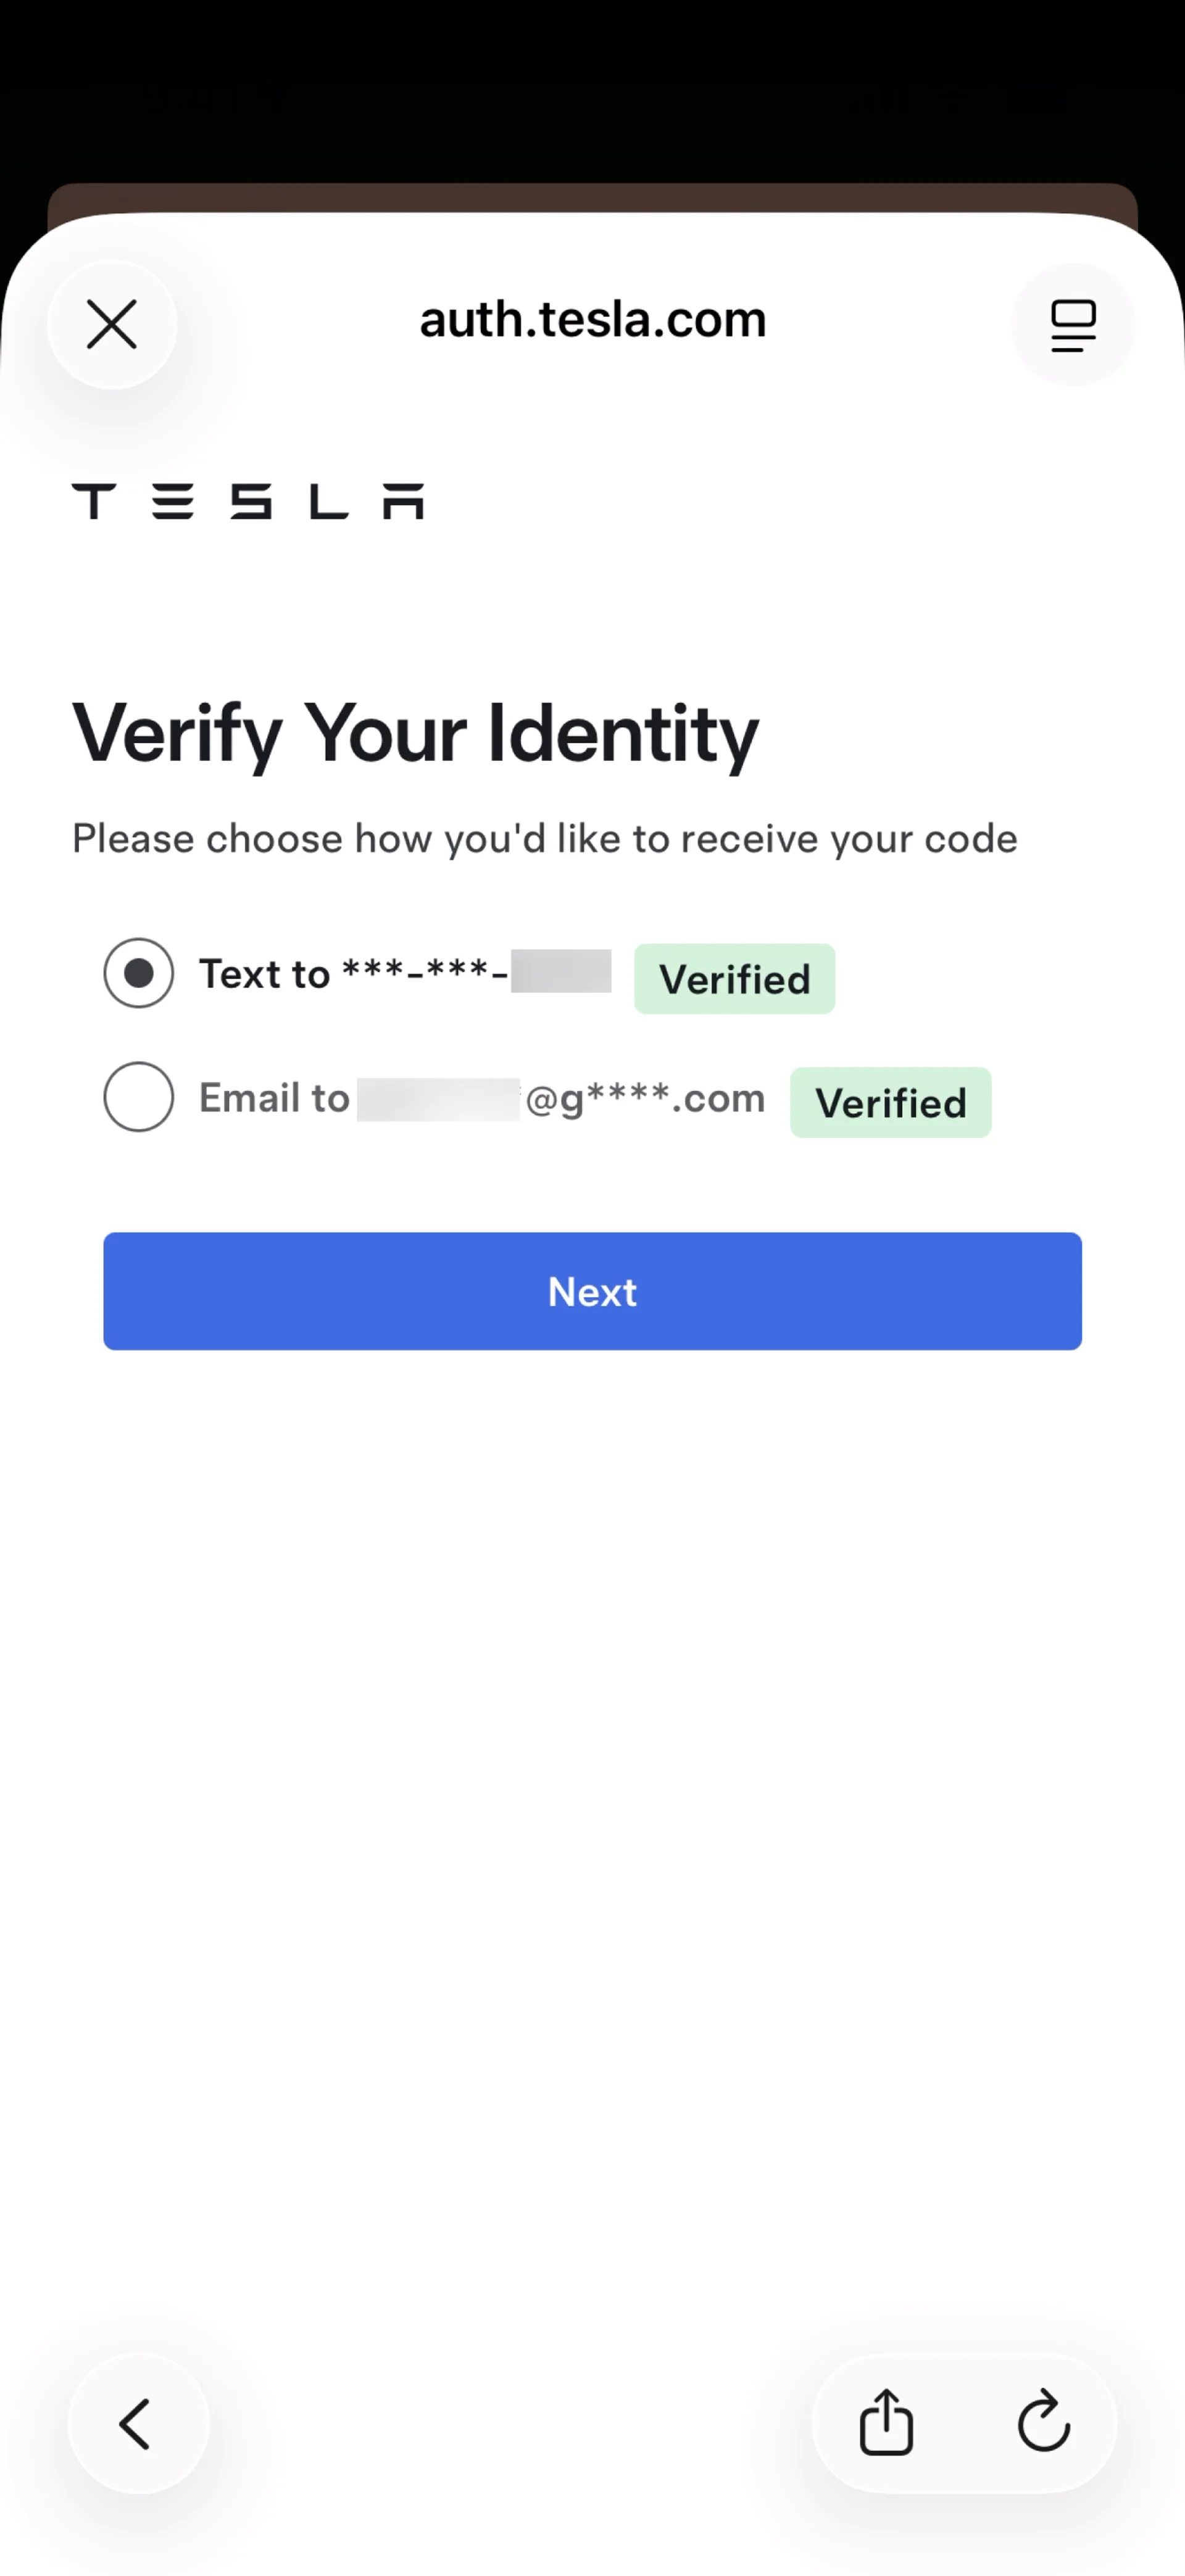This screenshot has width=1185, height=2576.
Task: Tap the blurred phone number digits
Action: pyautogui.click(x=561, y=971)
